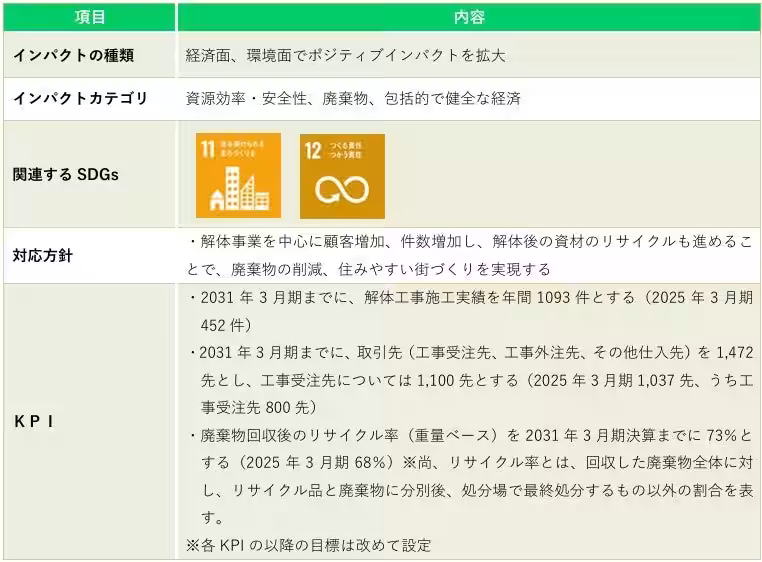Viewport: 762px width, 562px height.
Task: Click the text 事受注先 800 先）
Action: [x=259, y=407]
